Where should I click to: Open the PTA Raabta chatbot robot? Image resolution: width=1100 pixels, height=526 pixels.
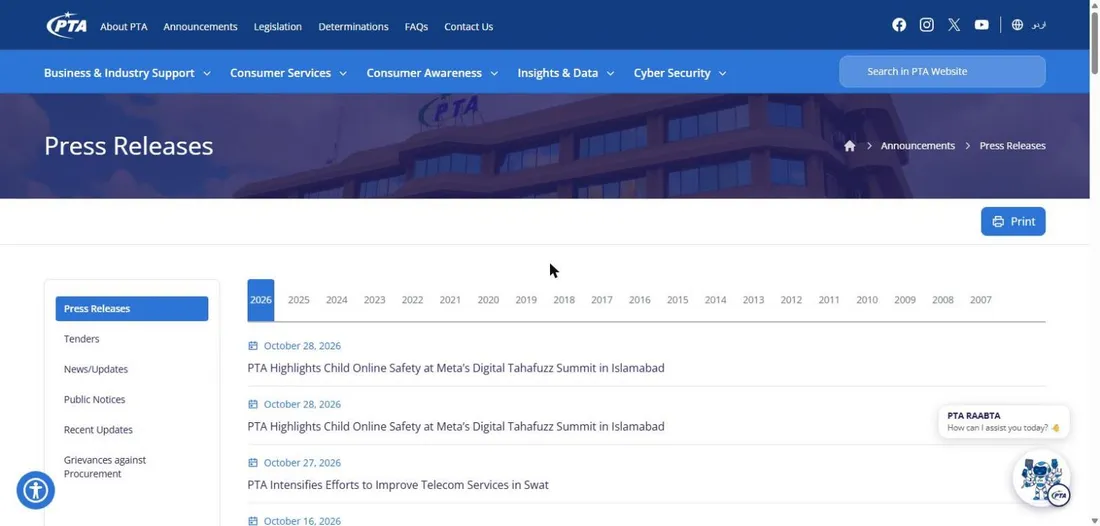pyautogui.click(x=1042, y=478)
